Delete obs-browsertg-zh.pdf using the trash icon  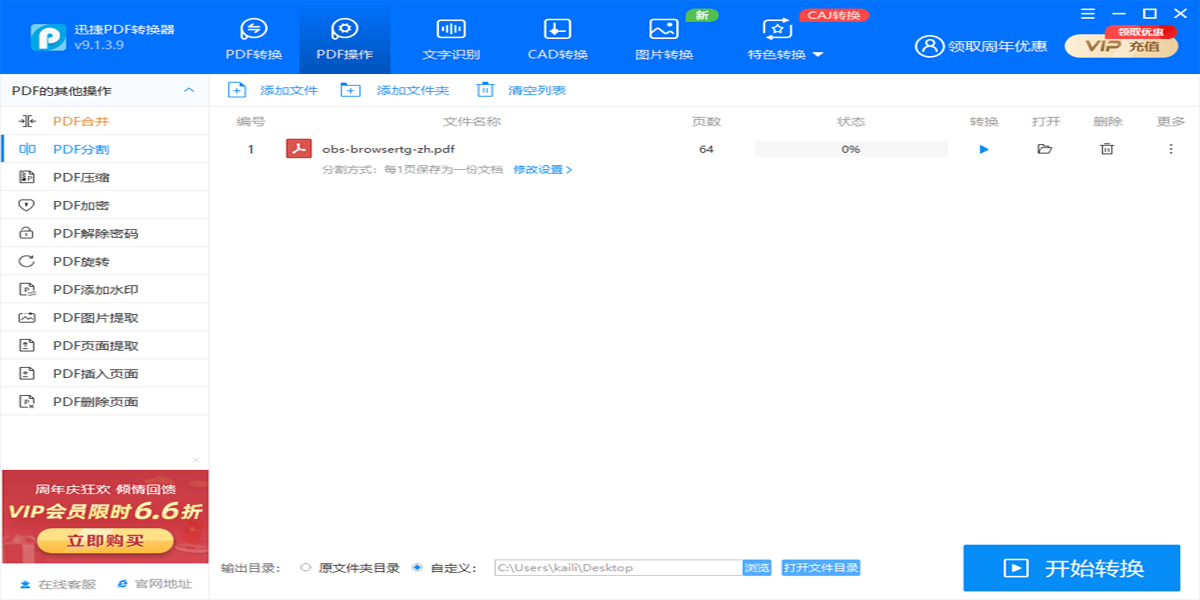pyautogui.click(x=1105, y=148)
